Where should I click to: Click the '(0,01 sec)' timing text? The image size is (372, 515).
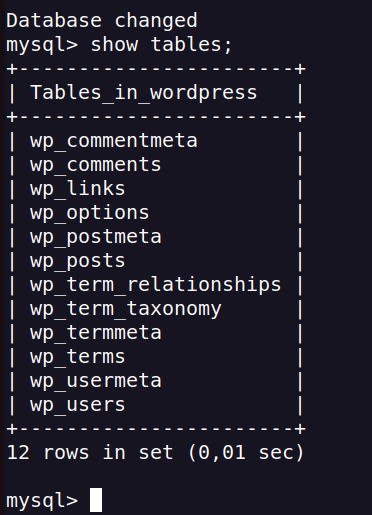(246, 453)
